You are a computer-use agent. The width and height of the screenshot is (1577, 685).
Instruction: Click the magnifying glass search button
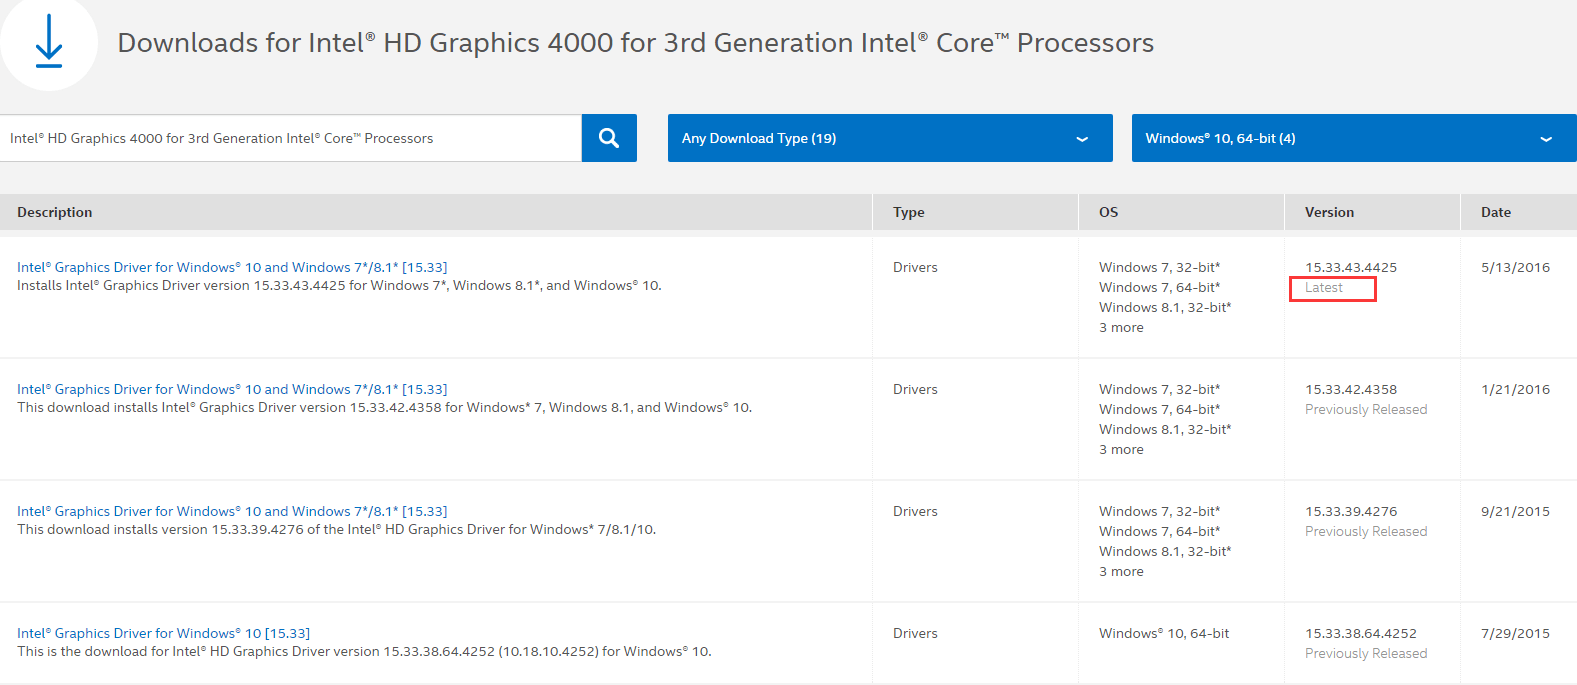click(x=609, y=138)
